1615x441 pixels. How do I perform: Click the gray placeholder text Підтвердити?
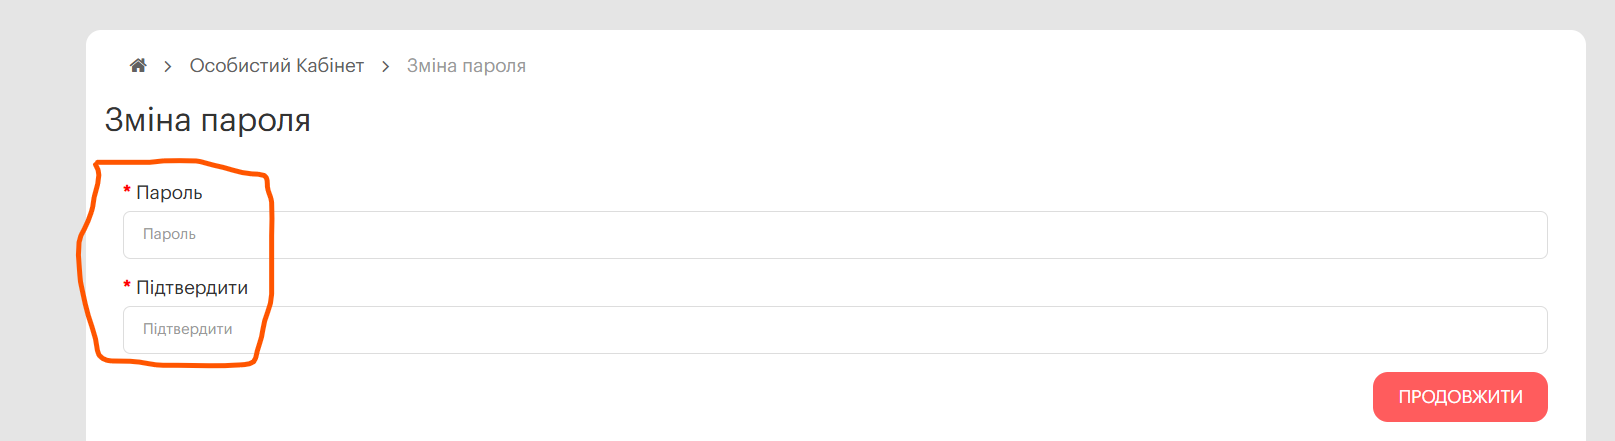pyautogui.click(x=188, y=329)
